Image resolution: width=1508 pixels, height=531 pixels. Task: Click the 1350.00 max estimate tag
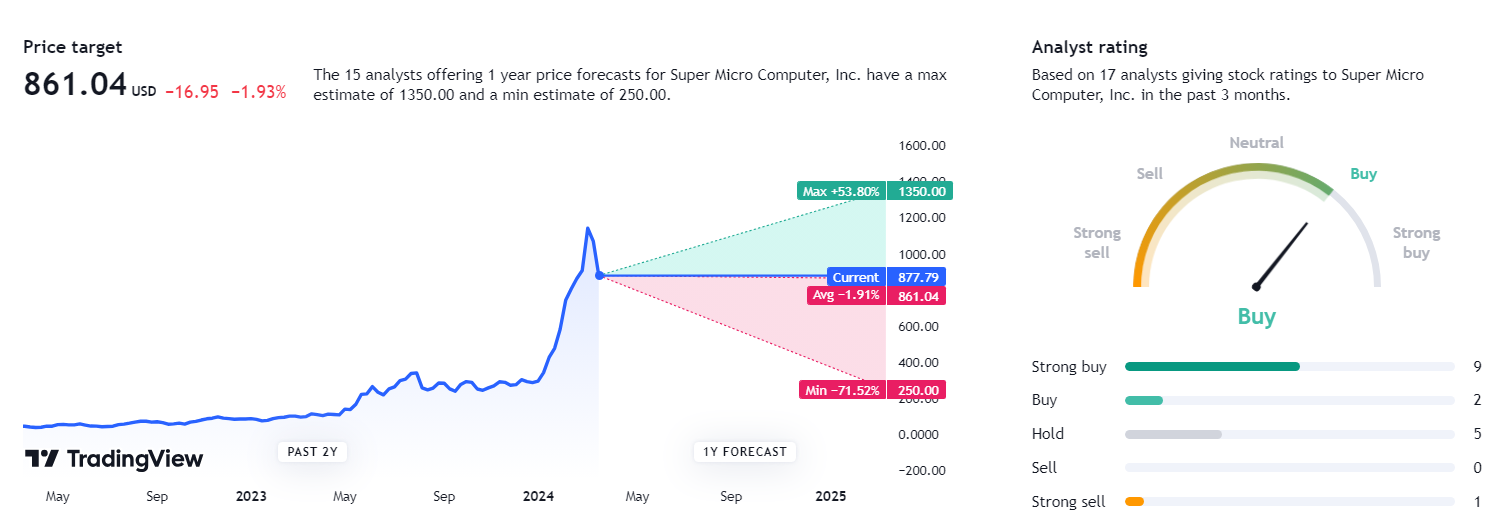tap(919, 191)
